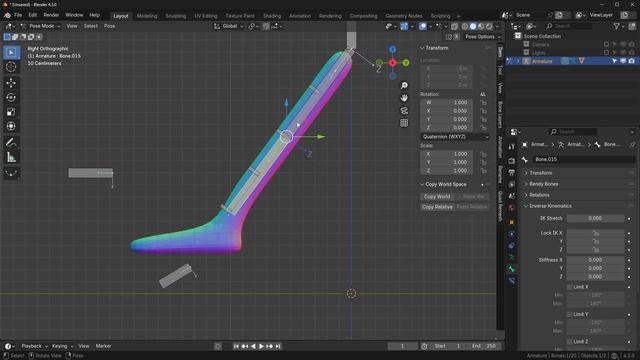The height and width of the screenshot is (360, 640).
Task: Click the Copy Relative button
Action: 437,207
